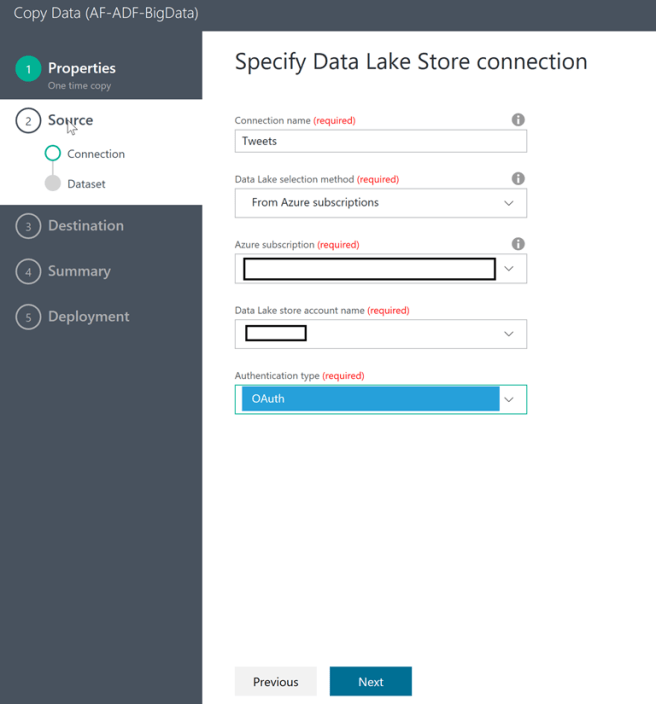This screenshot has width=656, height=704.
Task: Click the Connection name text field
Action: pos(380,141)
